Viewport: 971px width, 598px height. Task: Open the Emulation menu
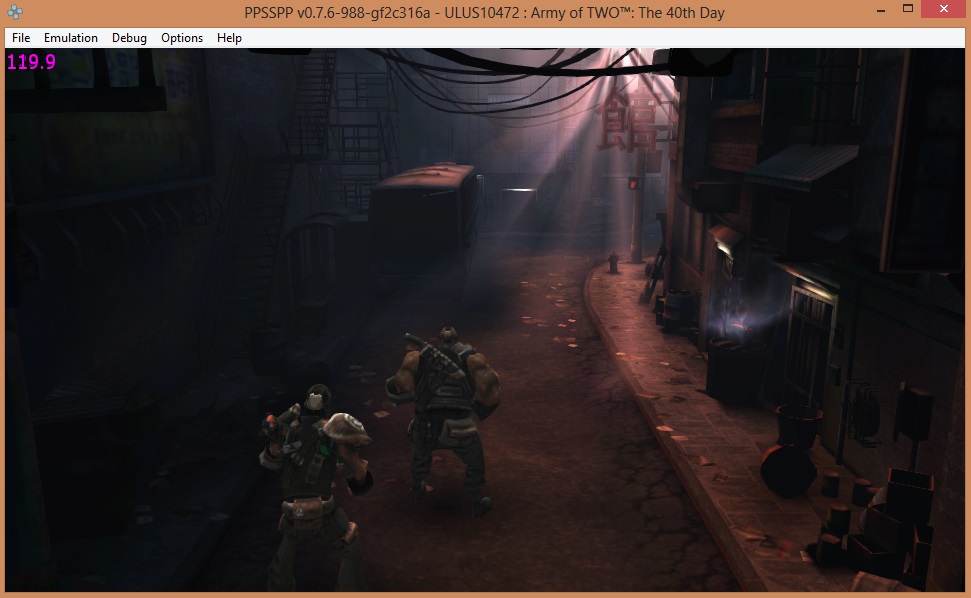tap(71, 38)
